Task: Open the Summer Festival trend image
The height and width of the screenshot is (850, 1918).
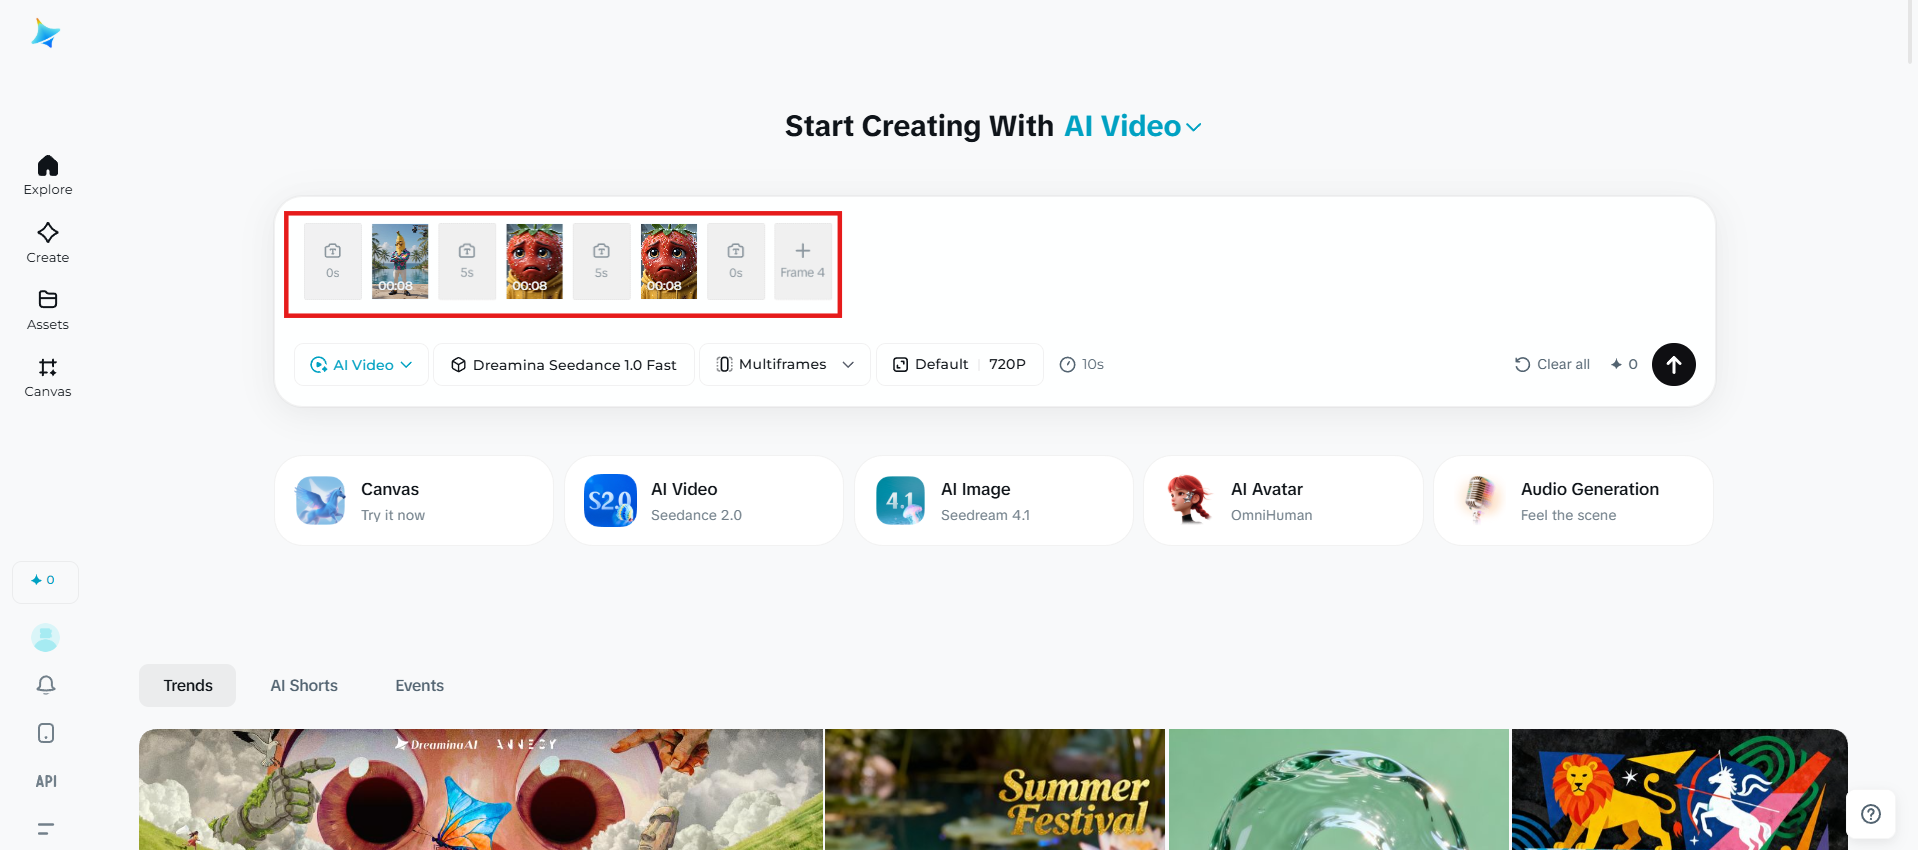Action: tap(995, 790)
